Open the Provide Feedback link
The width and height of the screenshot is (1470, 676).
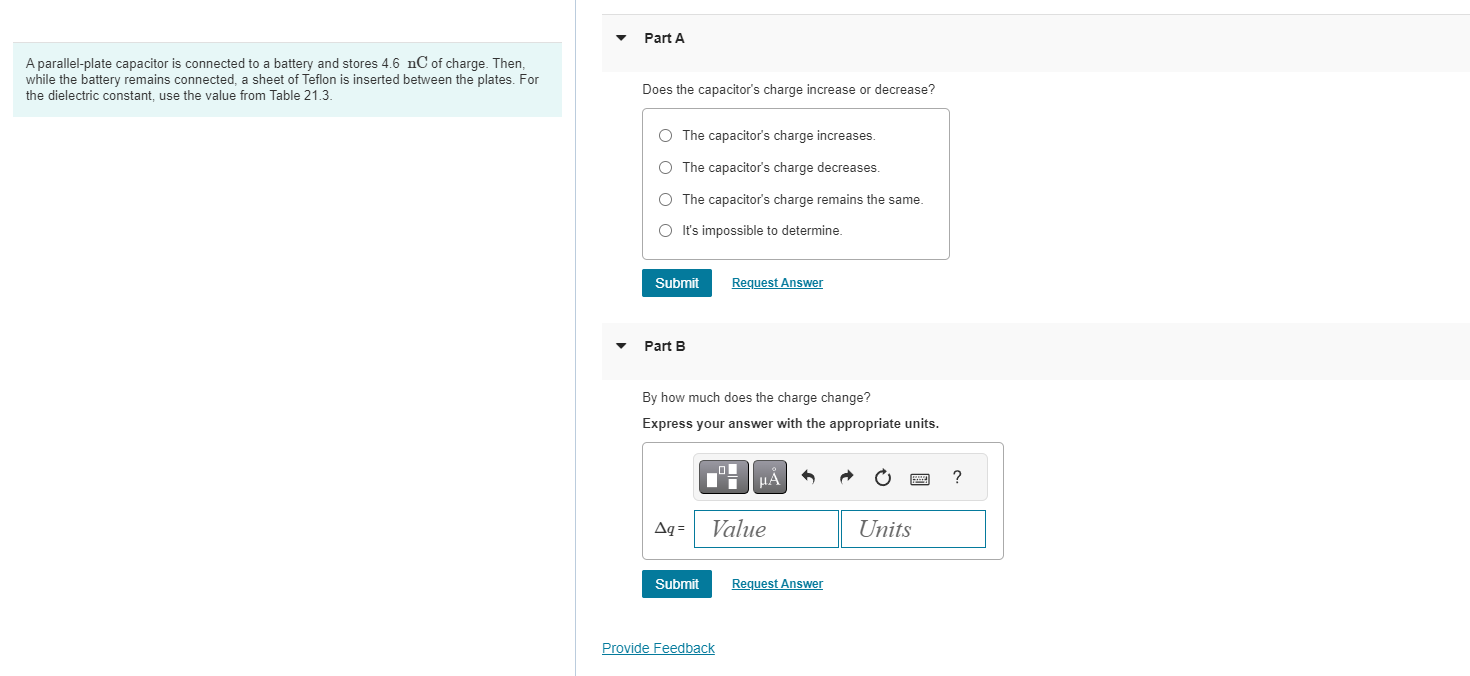[x=658, y=648]
